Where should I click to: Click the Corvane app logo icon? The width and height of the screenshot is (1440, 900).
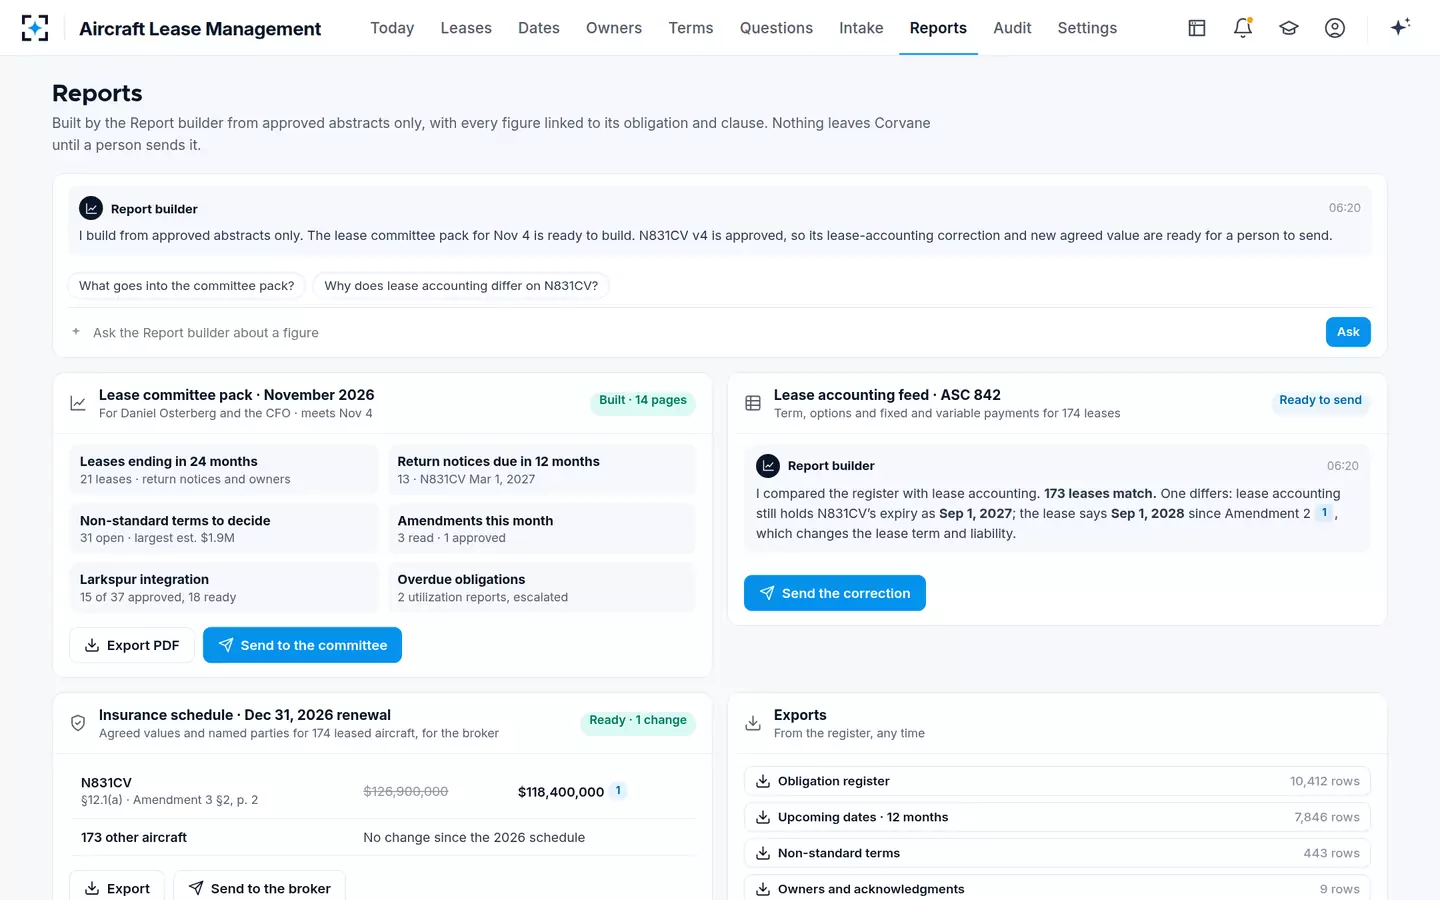click(35, 28)
